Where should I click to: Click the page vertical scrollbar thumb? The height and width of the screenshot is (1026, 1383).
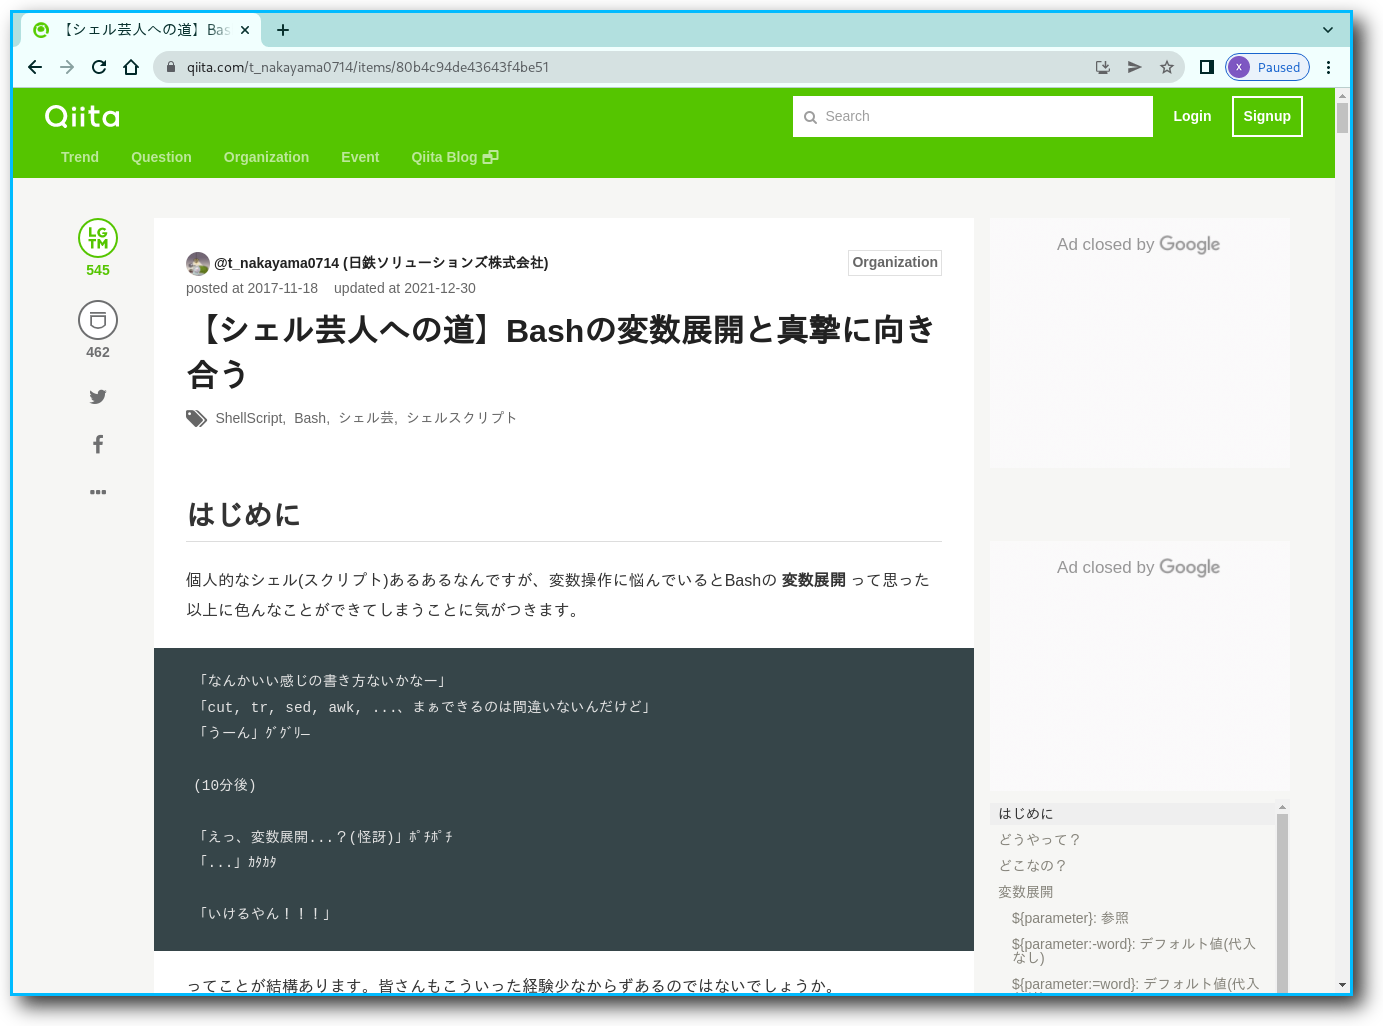pyautogui.click(x=1342, y=117)
